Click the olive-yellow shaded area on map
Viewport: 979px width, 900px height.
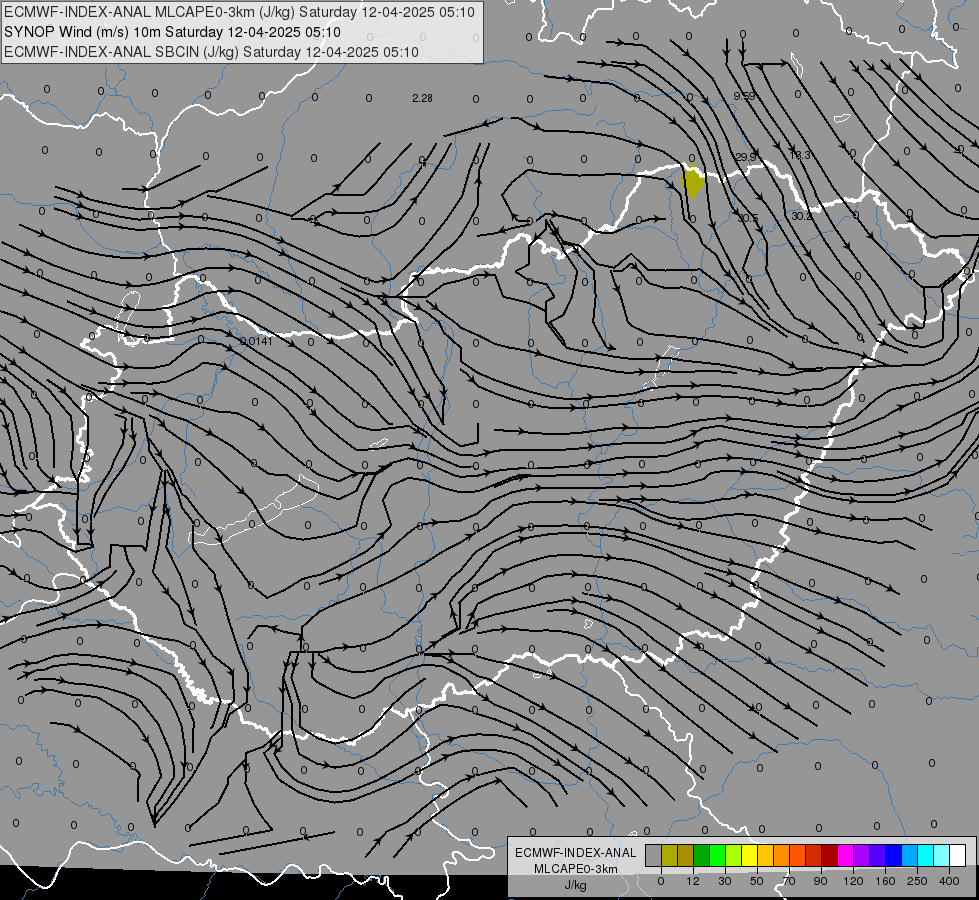(692, 182)
